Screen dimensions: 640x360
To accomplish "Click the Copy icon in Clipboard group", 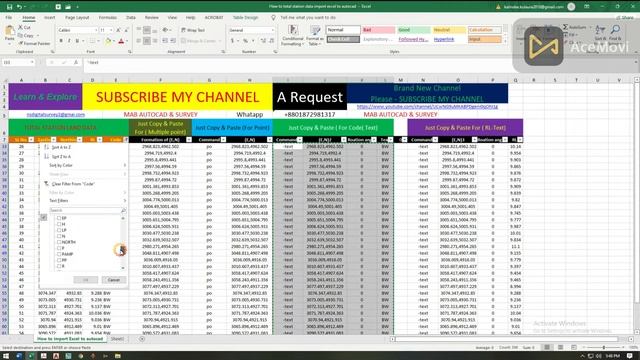I will [20, 36].
